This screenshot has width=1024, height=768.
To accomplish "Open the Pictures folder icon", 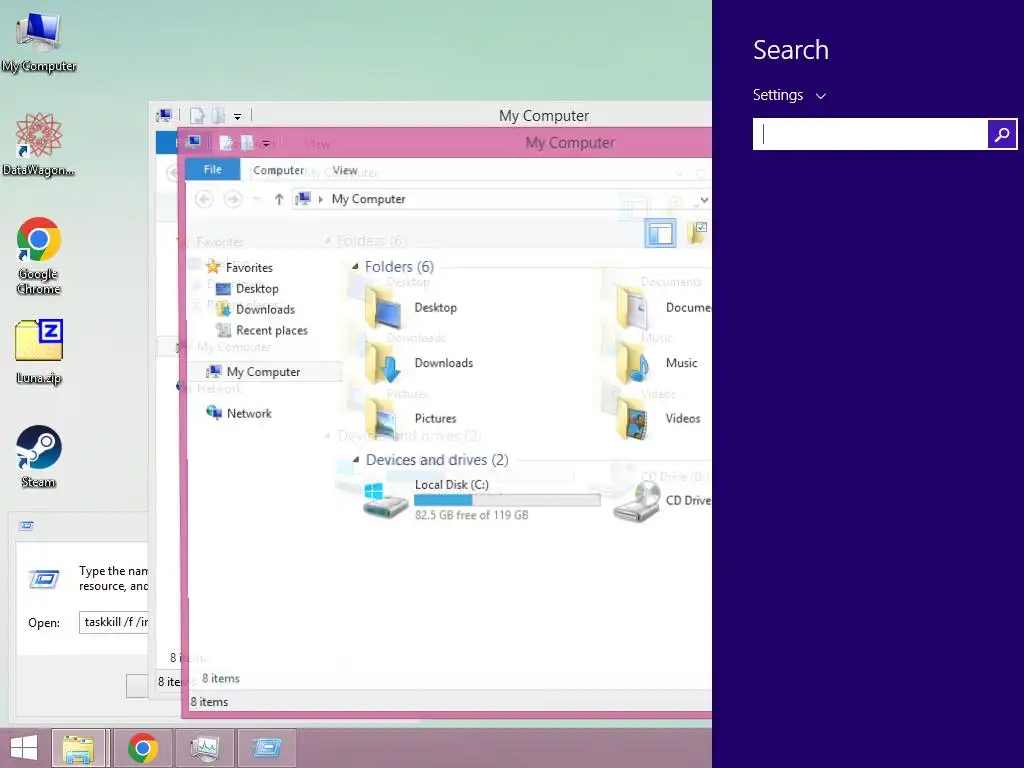I will (x=385, y=419).
